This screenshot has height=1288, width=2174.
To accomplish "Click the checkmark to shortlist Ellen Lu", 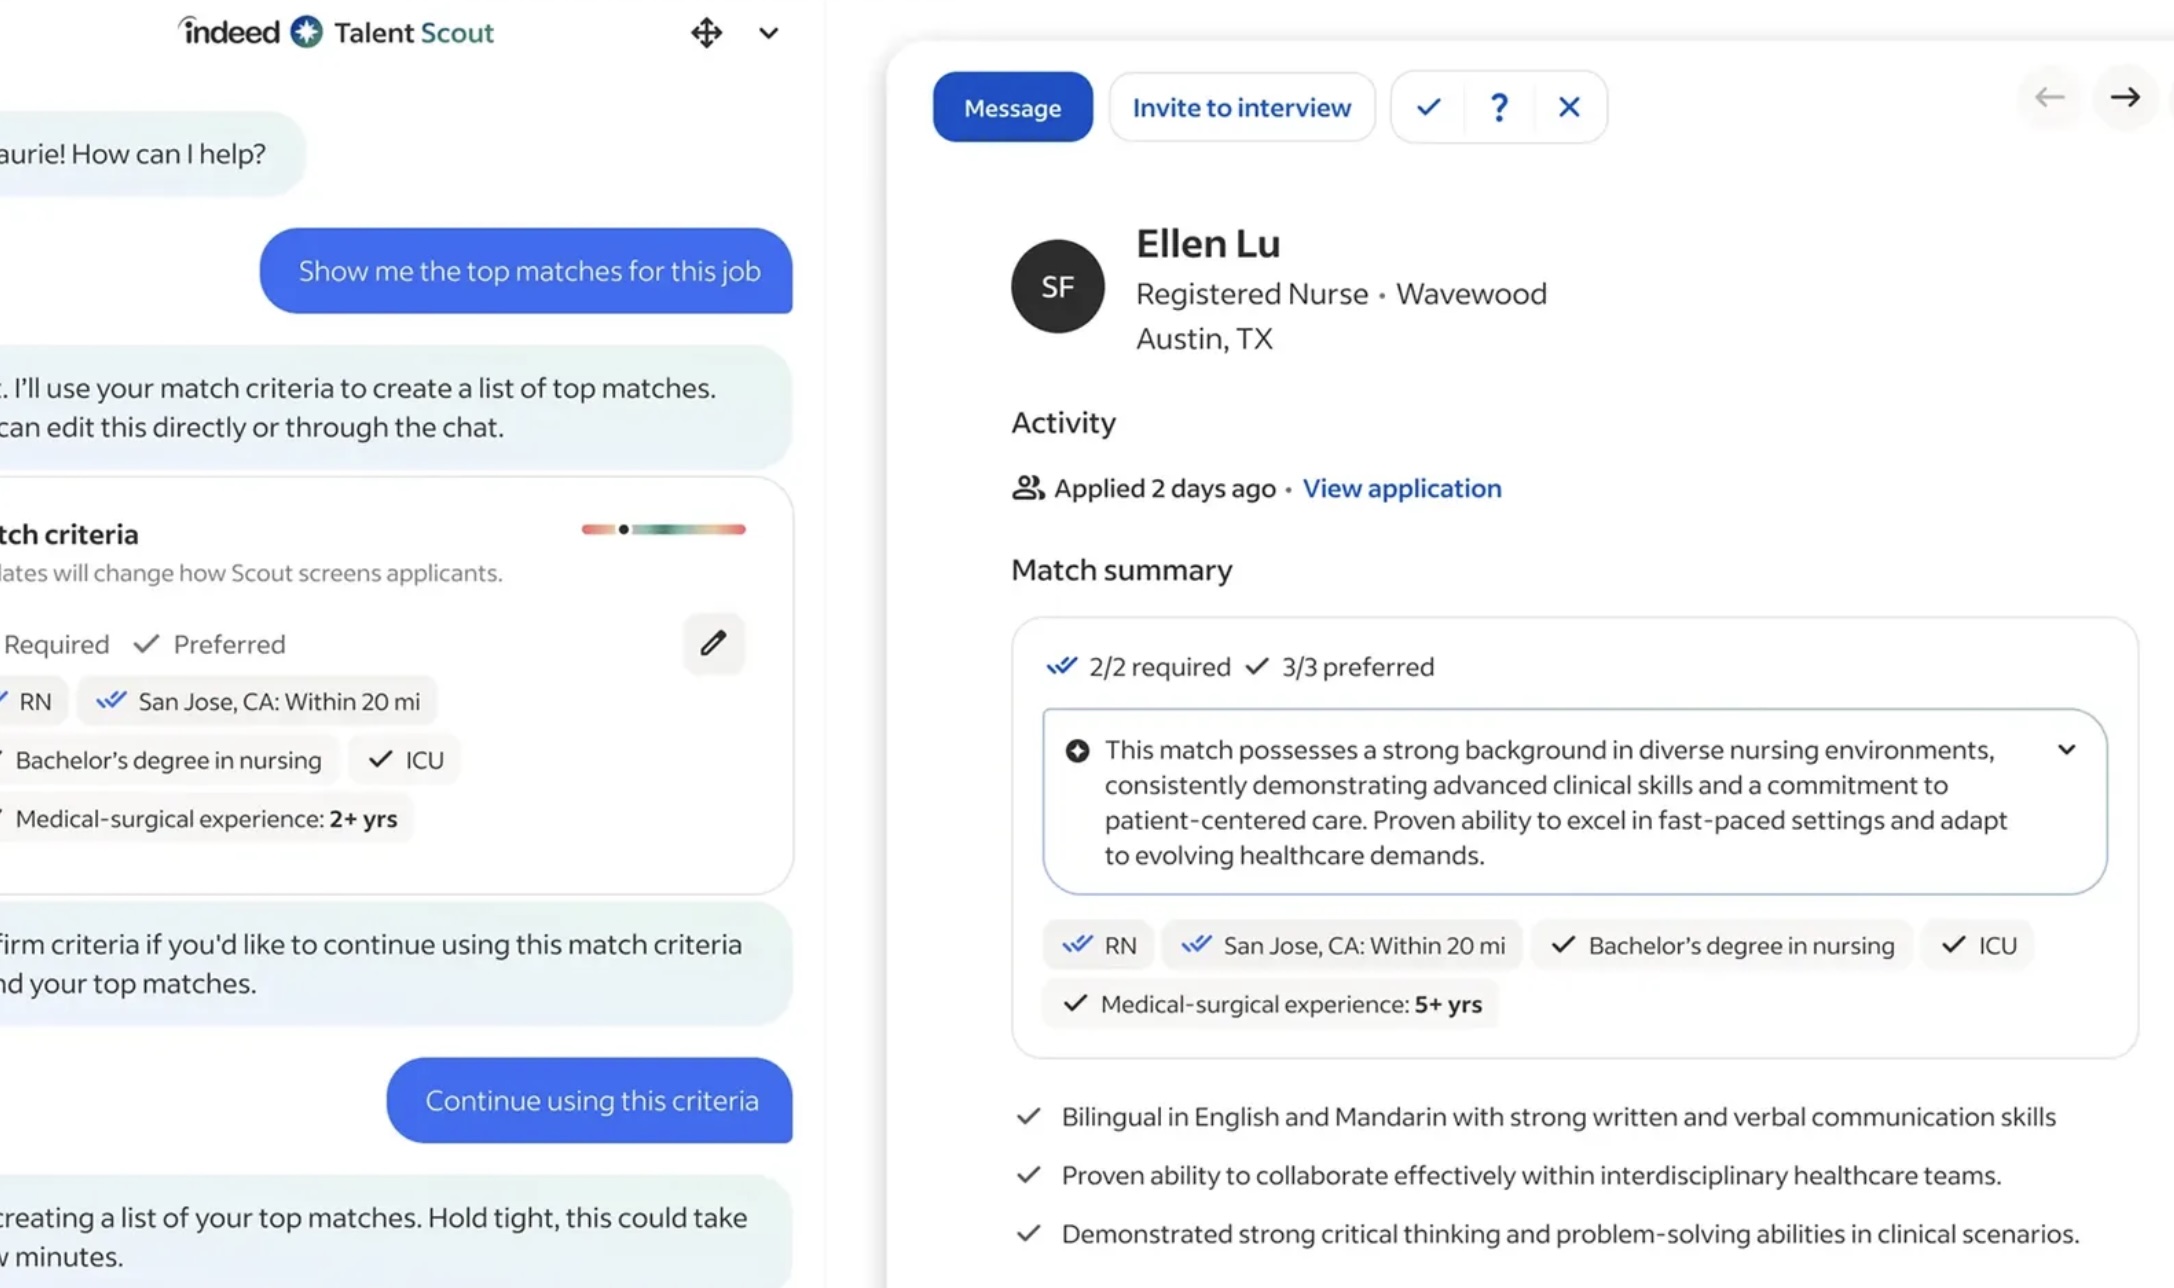I will [1428, 107].
